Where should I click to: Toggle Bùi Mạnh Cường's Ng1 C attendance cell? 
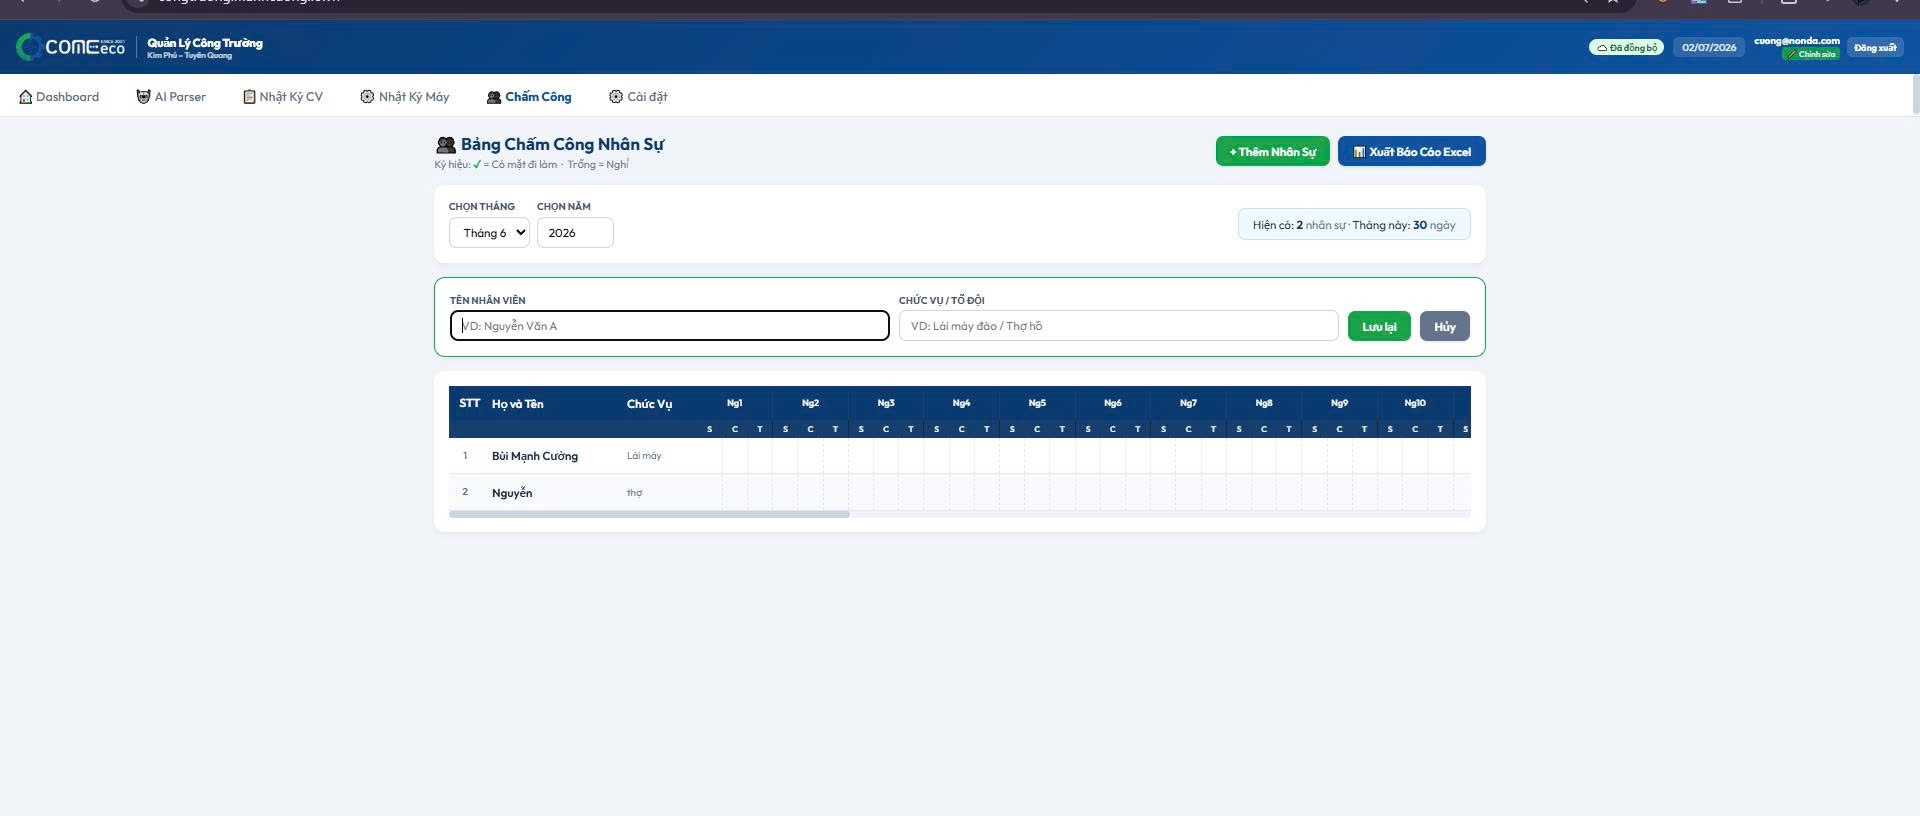[735, 456]
